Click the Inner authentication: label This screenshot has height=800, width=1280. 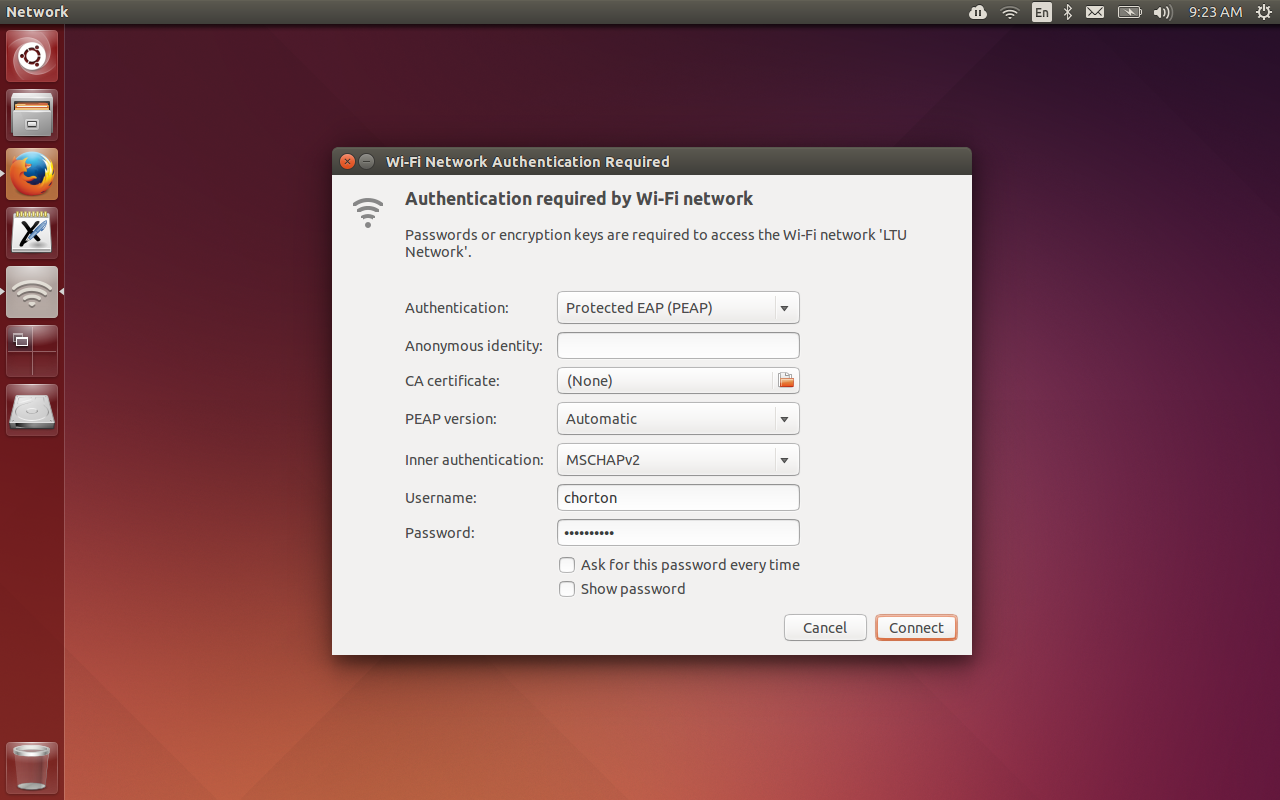point(474,460)
